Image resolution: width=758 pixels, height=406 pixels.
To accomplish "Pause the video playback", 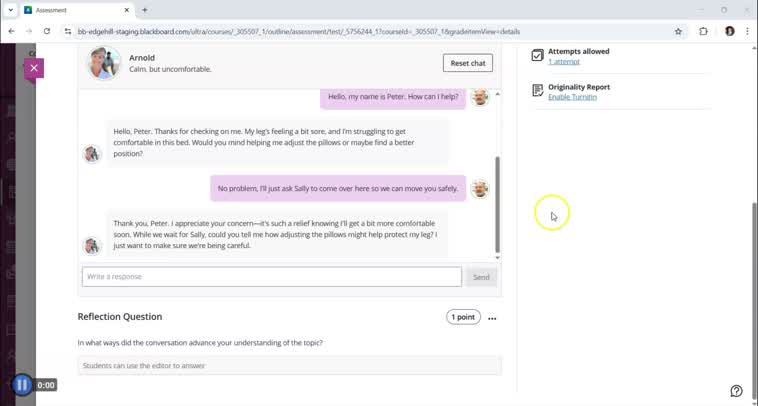I will point(22,385).
